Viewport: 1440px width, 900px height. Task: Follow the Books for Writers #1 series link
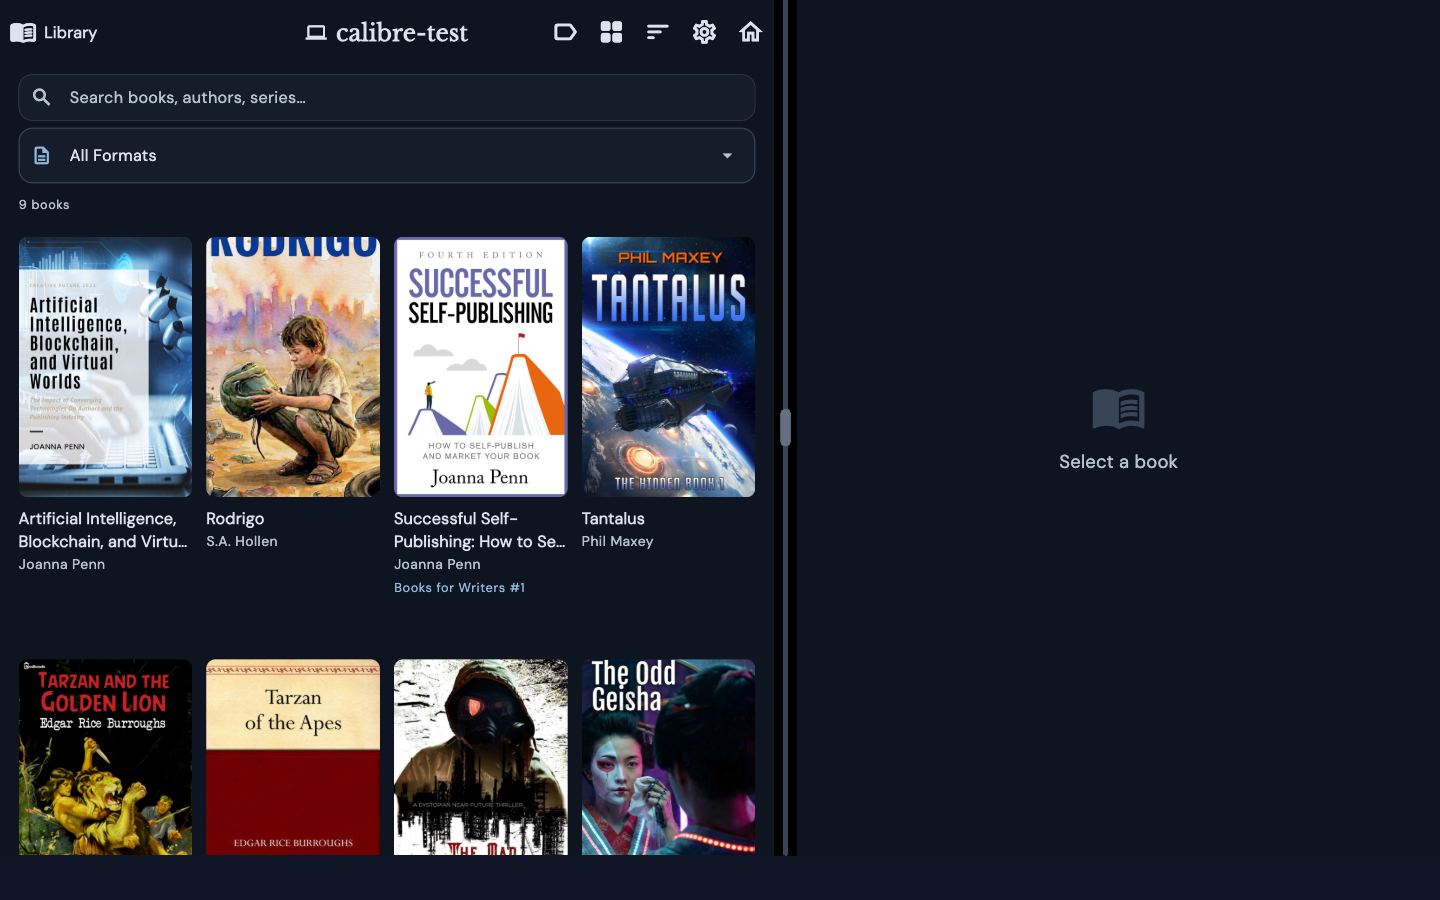click(x=459, y=588)
